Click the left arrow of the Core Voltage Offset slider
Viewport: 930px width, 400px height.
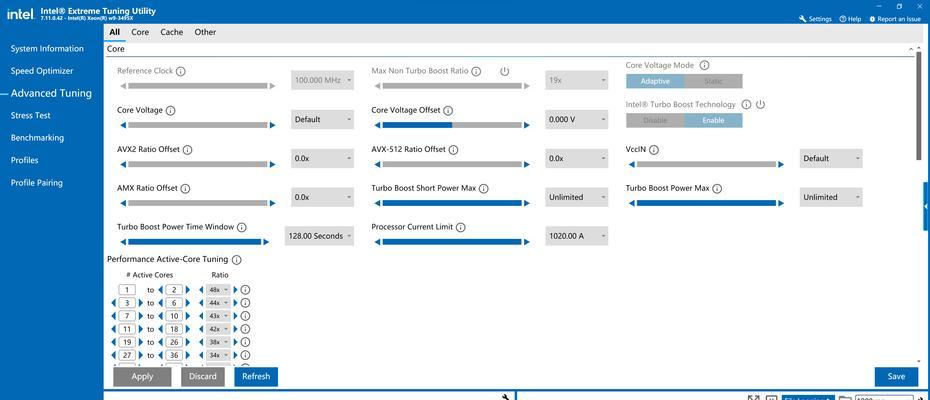click(378, 125)
